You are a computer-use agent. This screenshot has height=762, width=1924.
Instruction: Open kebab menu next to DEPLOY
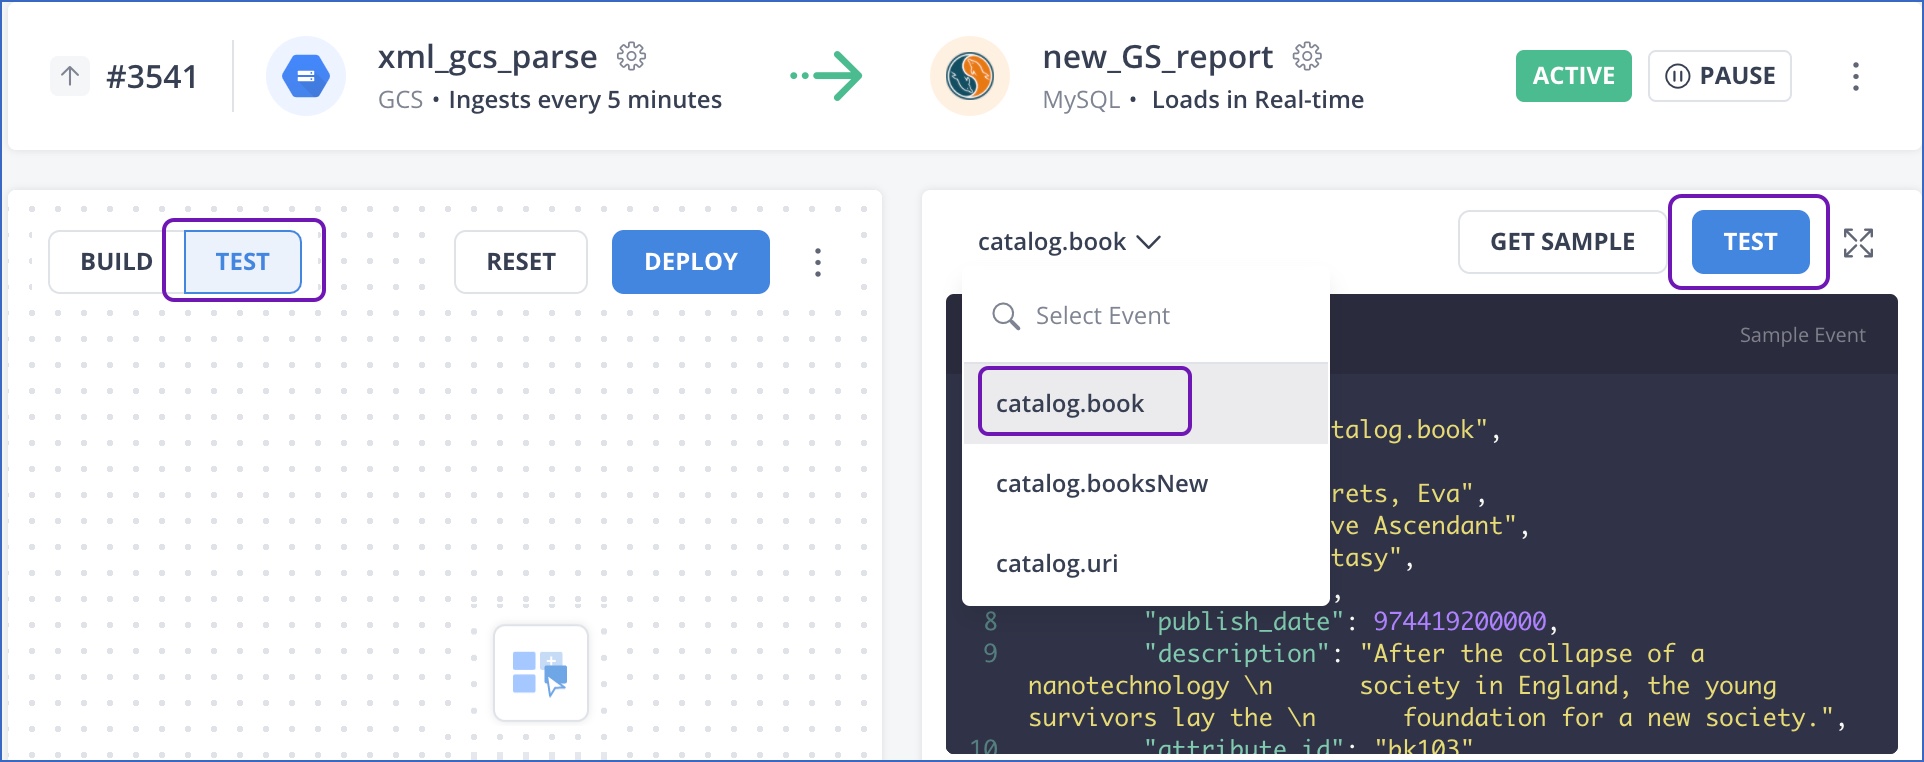point(818,262)
